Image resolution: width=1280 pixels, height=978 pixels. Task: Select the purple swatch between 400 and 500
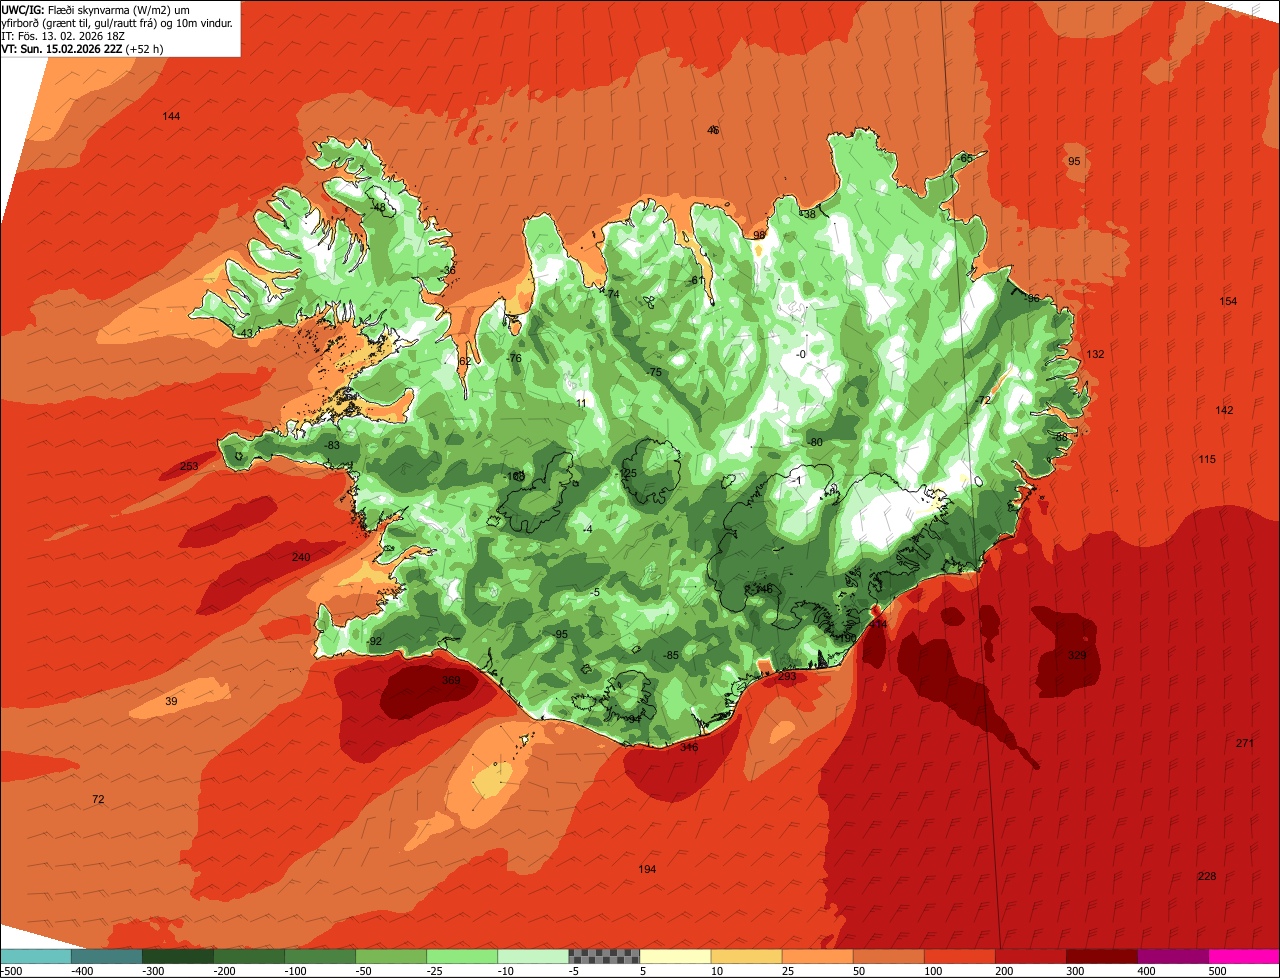pyautogui.click(x=1172, y=956)
